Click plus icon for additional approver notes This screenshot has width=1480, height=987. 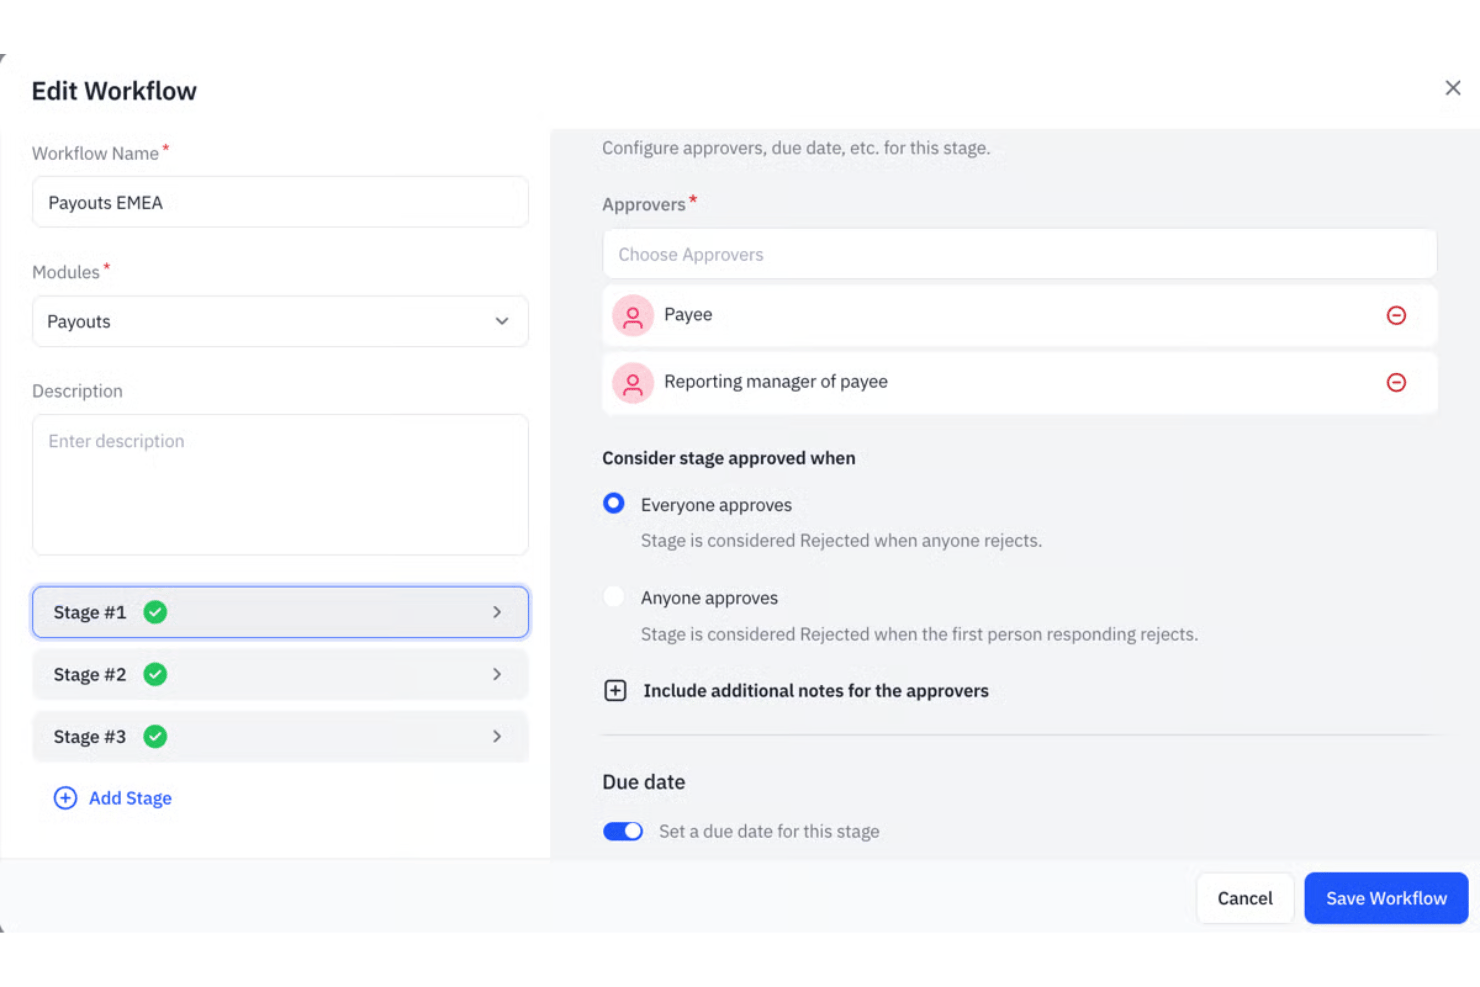click(615, 691)
